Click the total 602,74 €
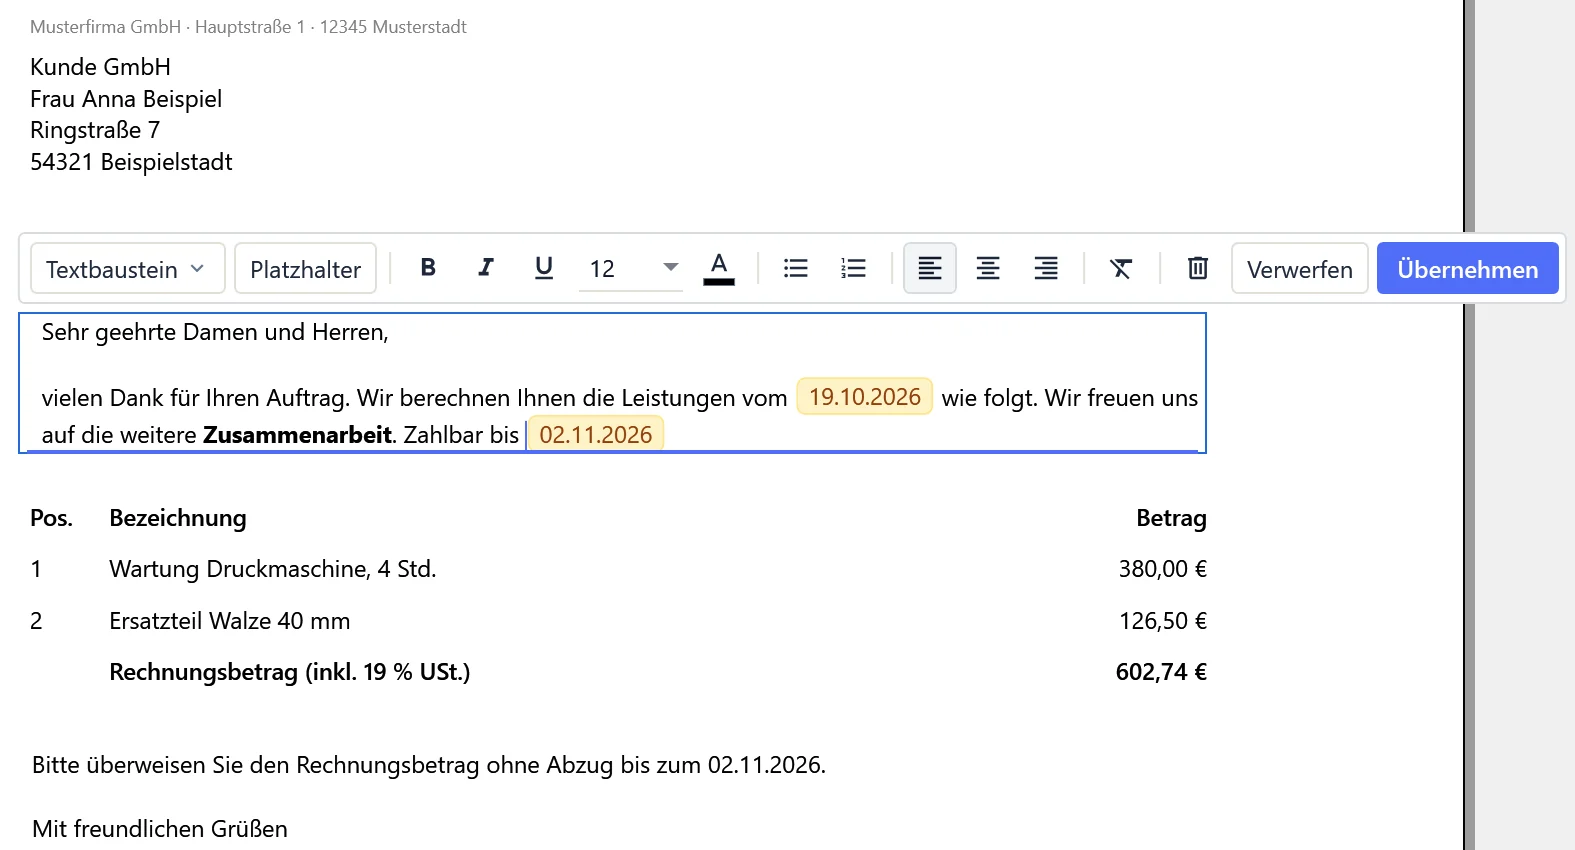 tap(1161, 672)
